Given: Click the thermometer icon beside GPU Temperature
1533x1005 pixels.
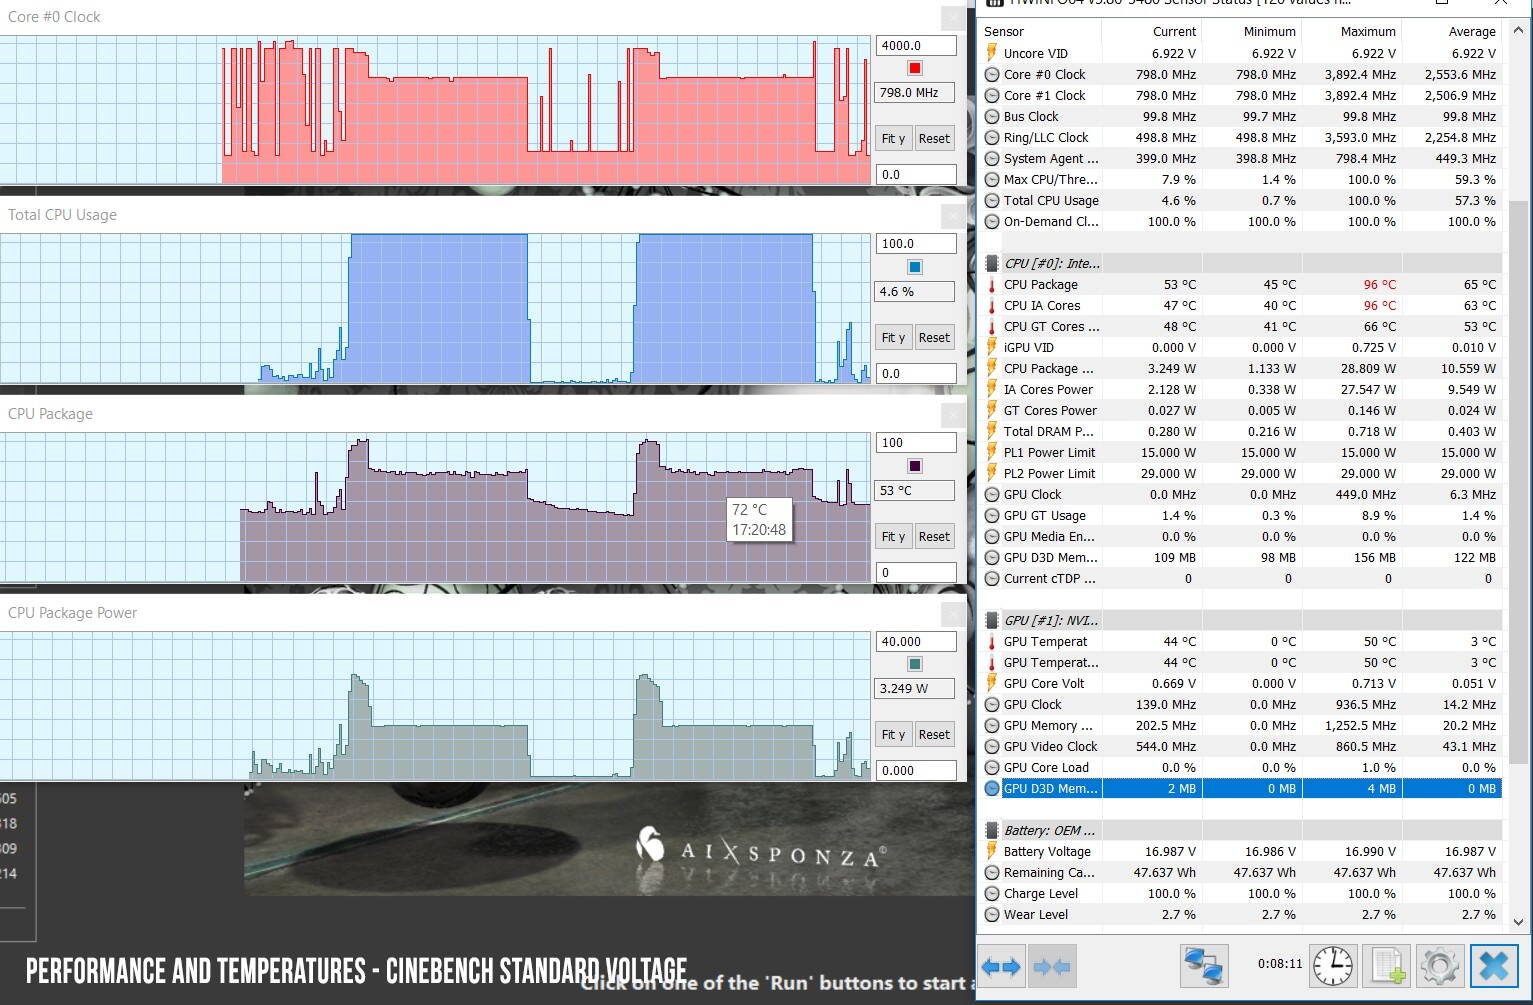Looking at the screenshot, I should coord(992,641).
